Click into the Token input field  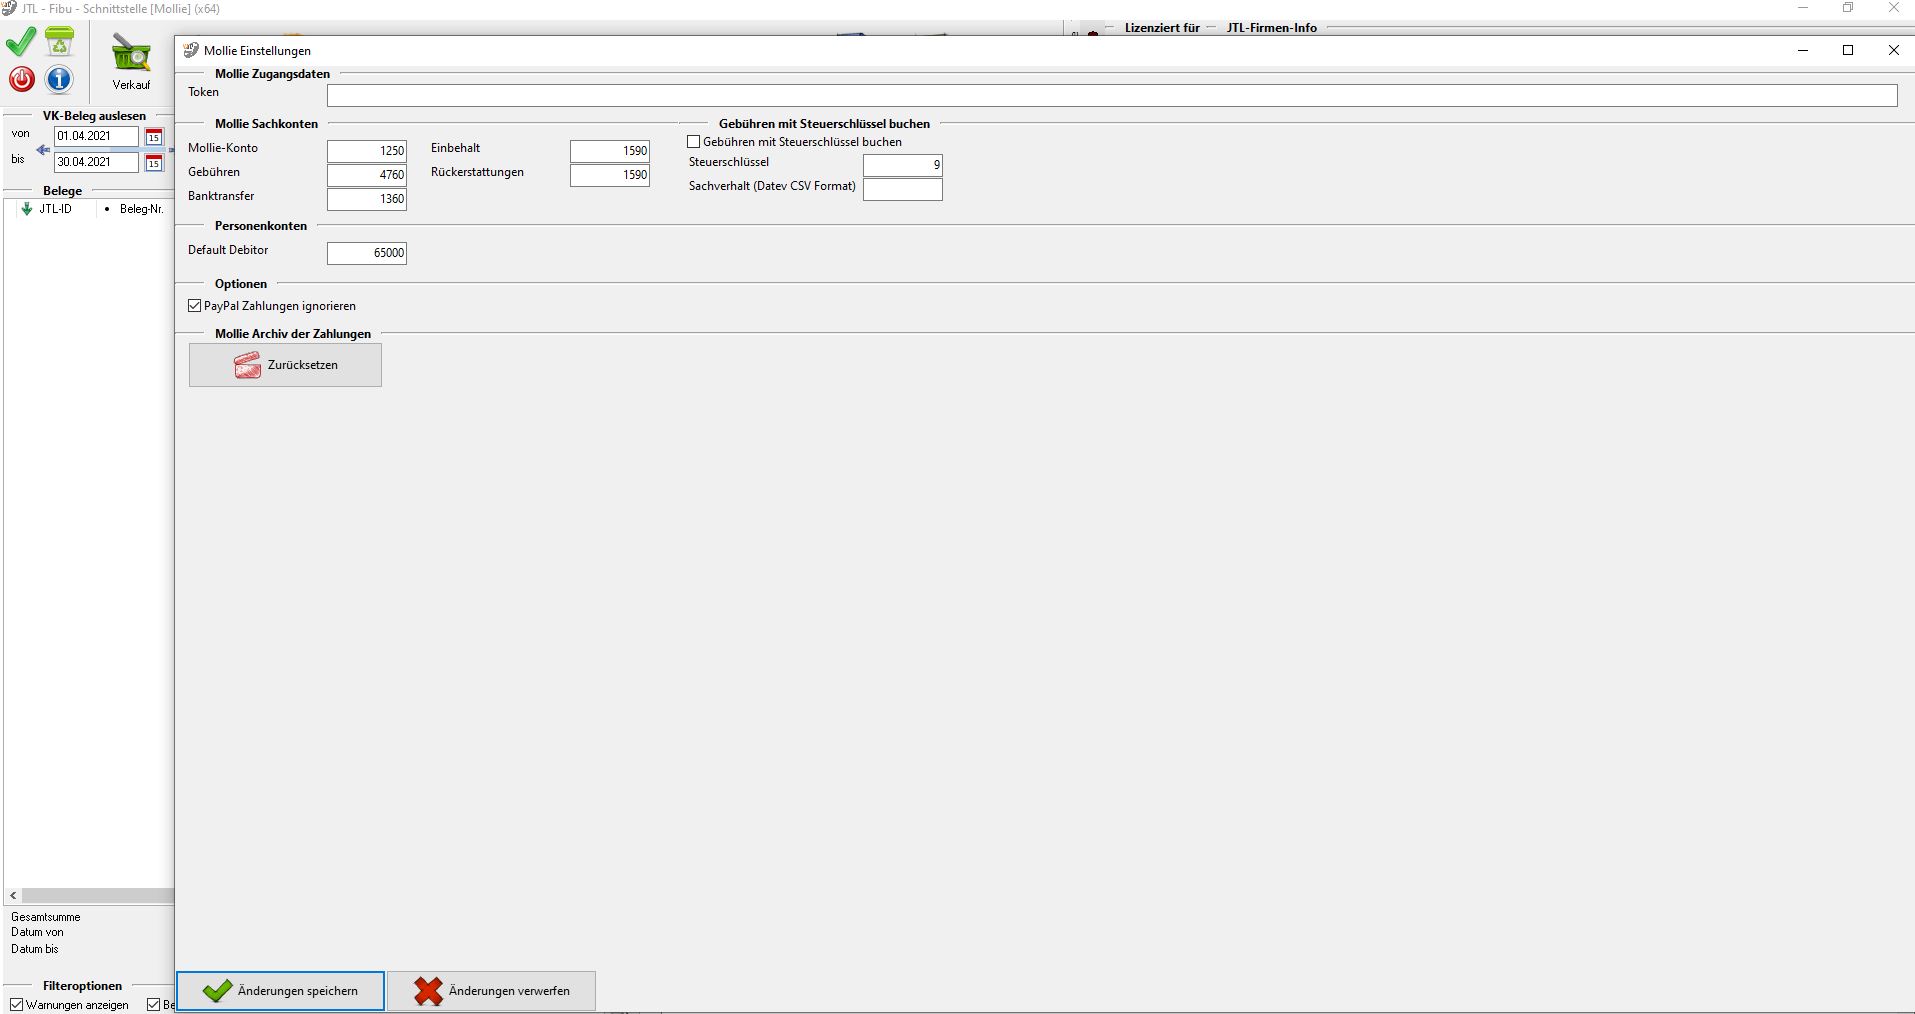[x=1111, y=95]
